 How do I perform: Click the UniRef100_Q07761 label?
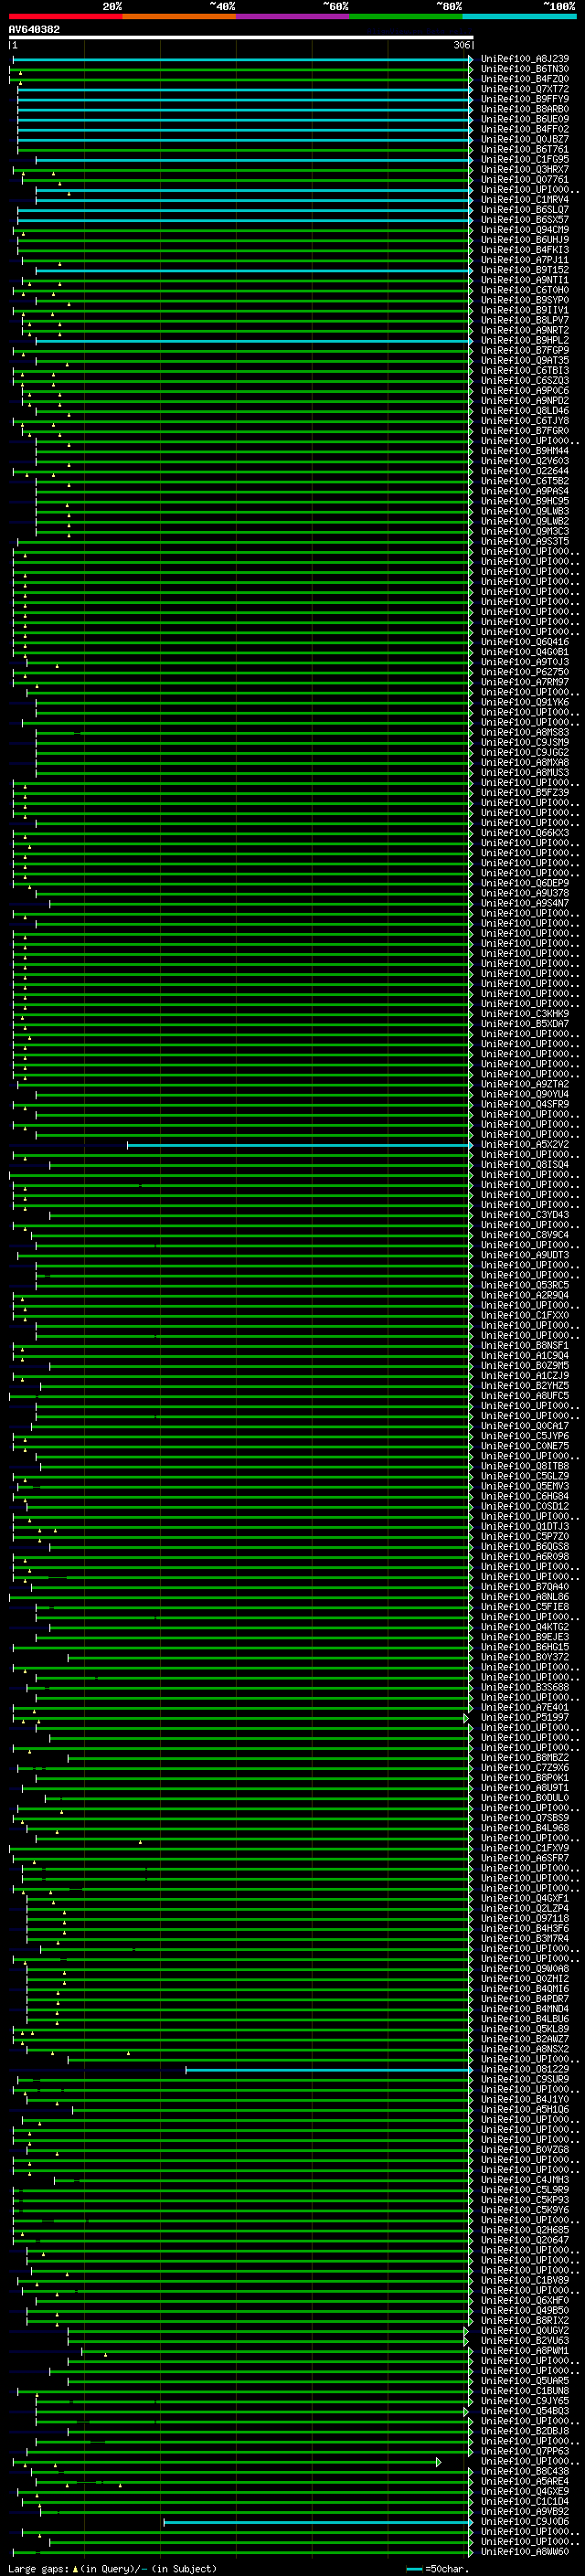point(525,180)
